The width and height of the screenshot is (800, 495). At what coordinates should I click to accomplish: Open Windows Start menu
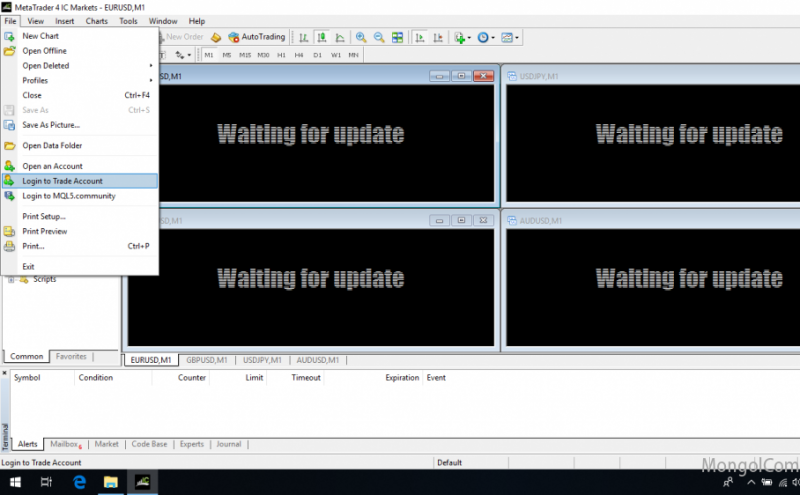coord(15,482)
